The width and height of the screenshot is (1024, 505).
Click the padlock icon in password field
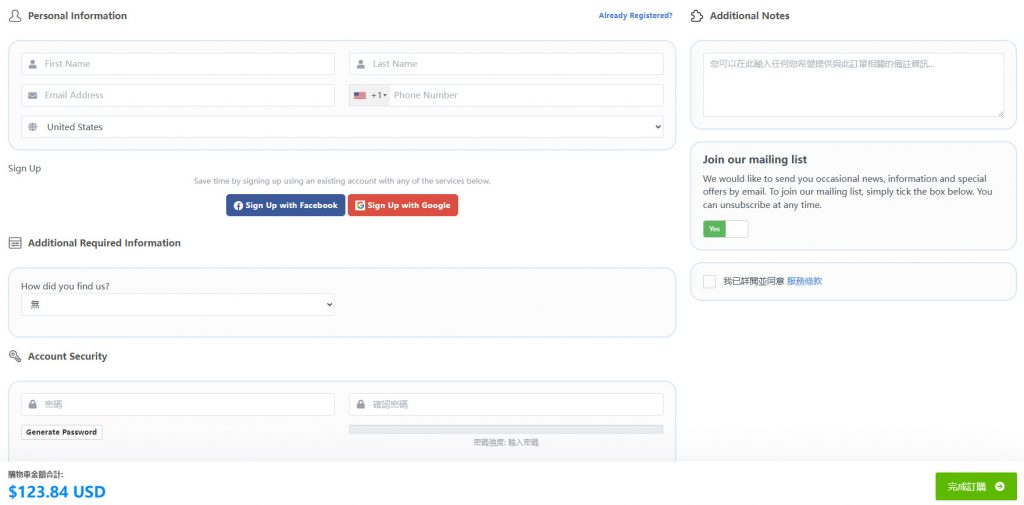pyautogui.click(x=33, y=405)
